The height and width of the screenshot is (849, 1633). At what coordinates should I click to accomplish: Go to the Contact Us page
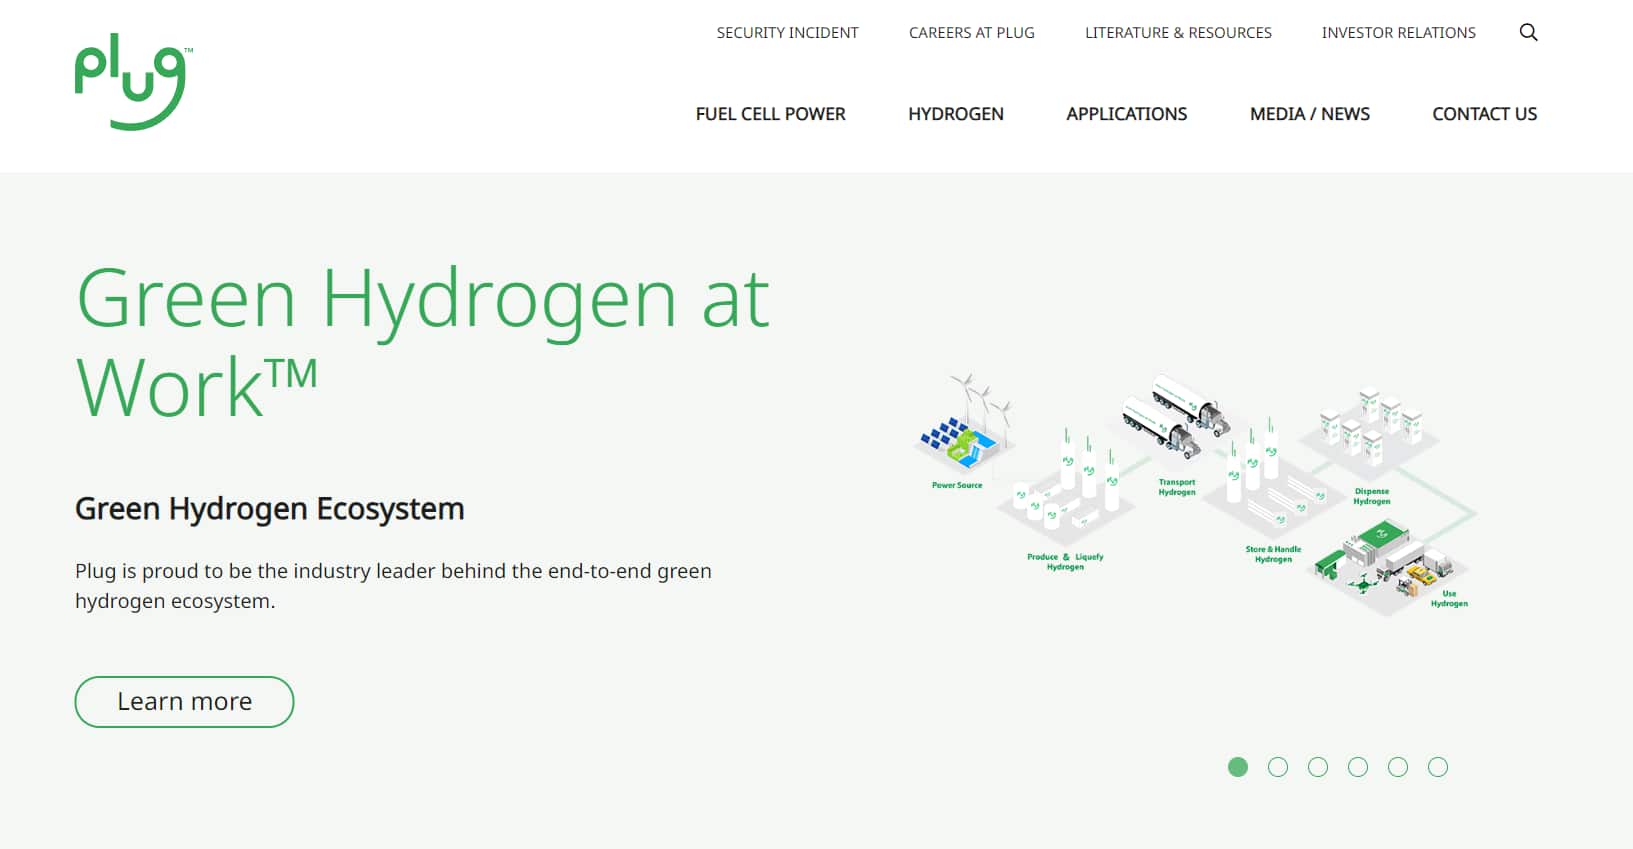tap(1484, 114)
